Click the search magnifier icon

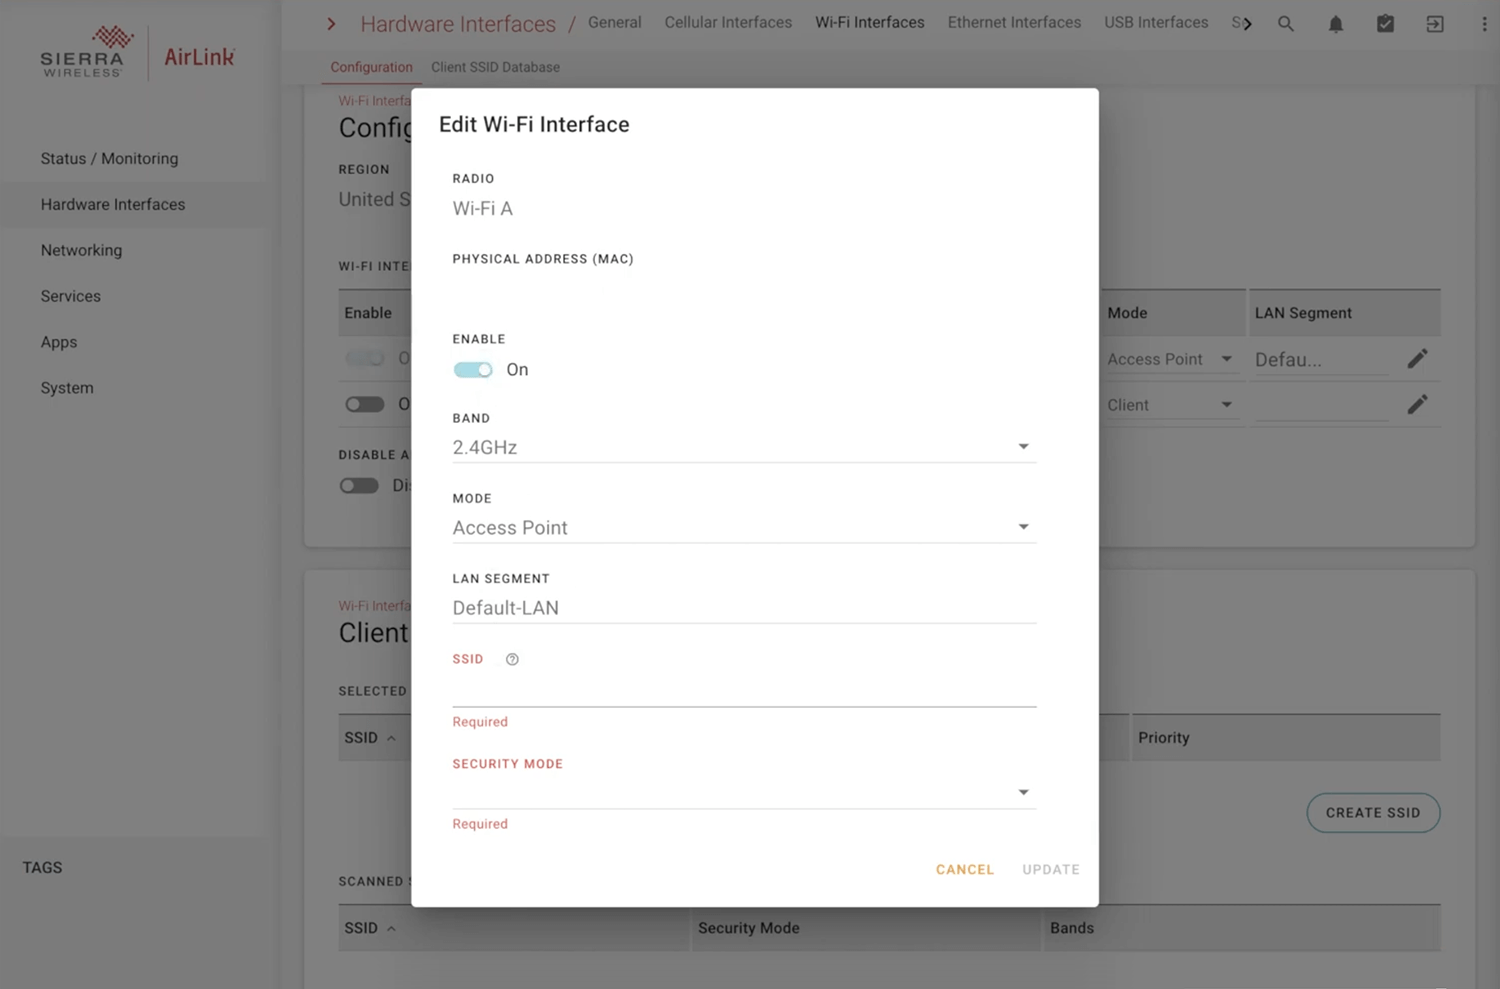[1285, 24]
